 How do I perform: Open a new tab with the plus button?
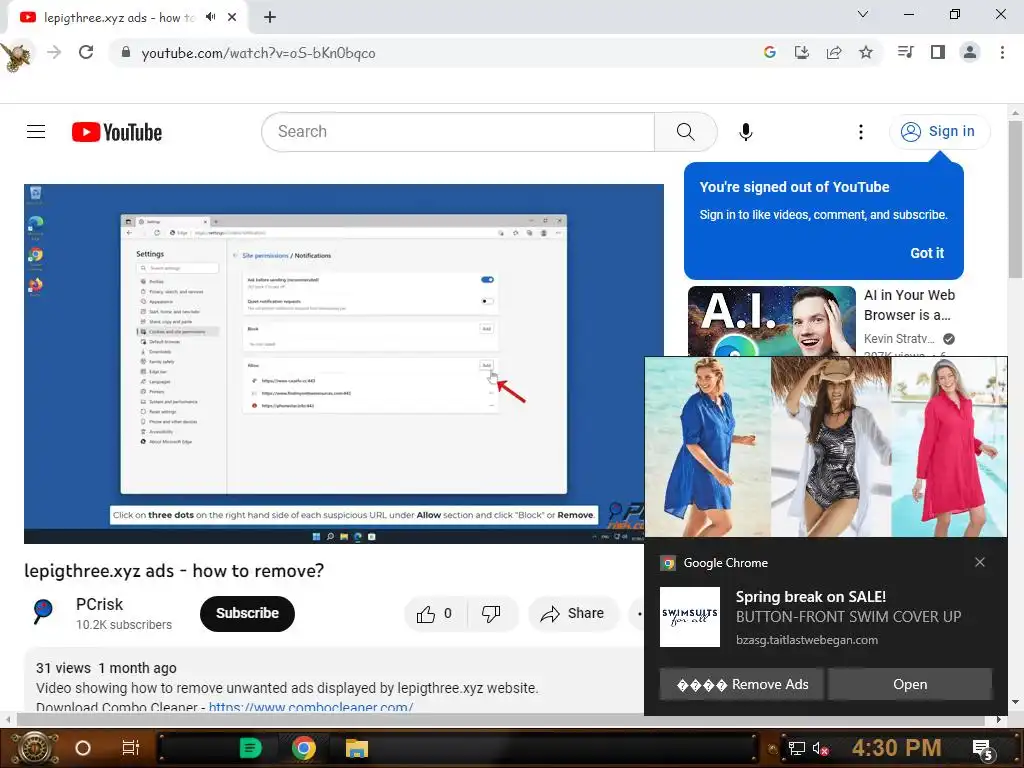270,17
